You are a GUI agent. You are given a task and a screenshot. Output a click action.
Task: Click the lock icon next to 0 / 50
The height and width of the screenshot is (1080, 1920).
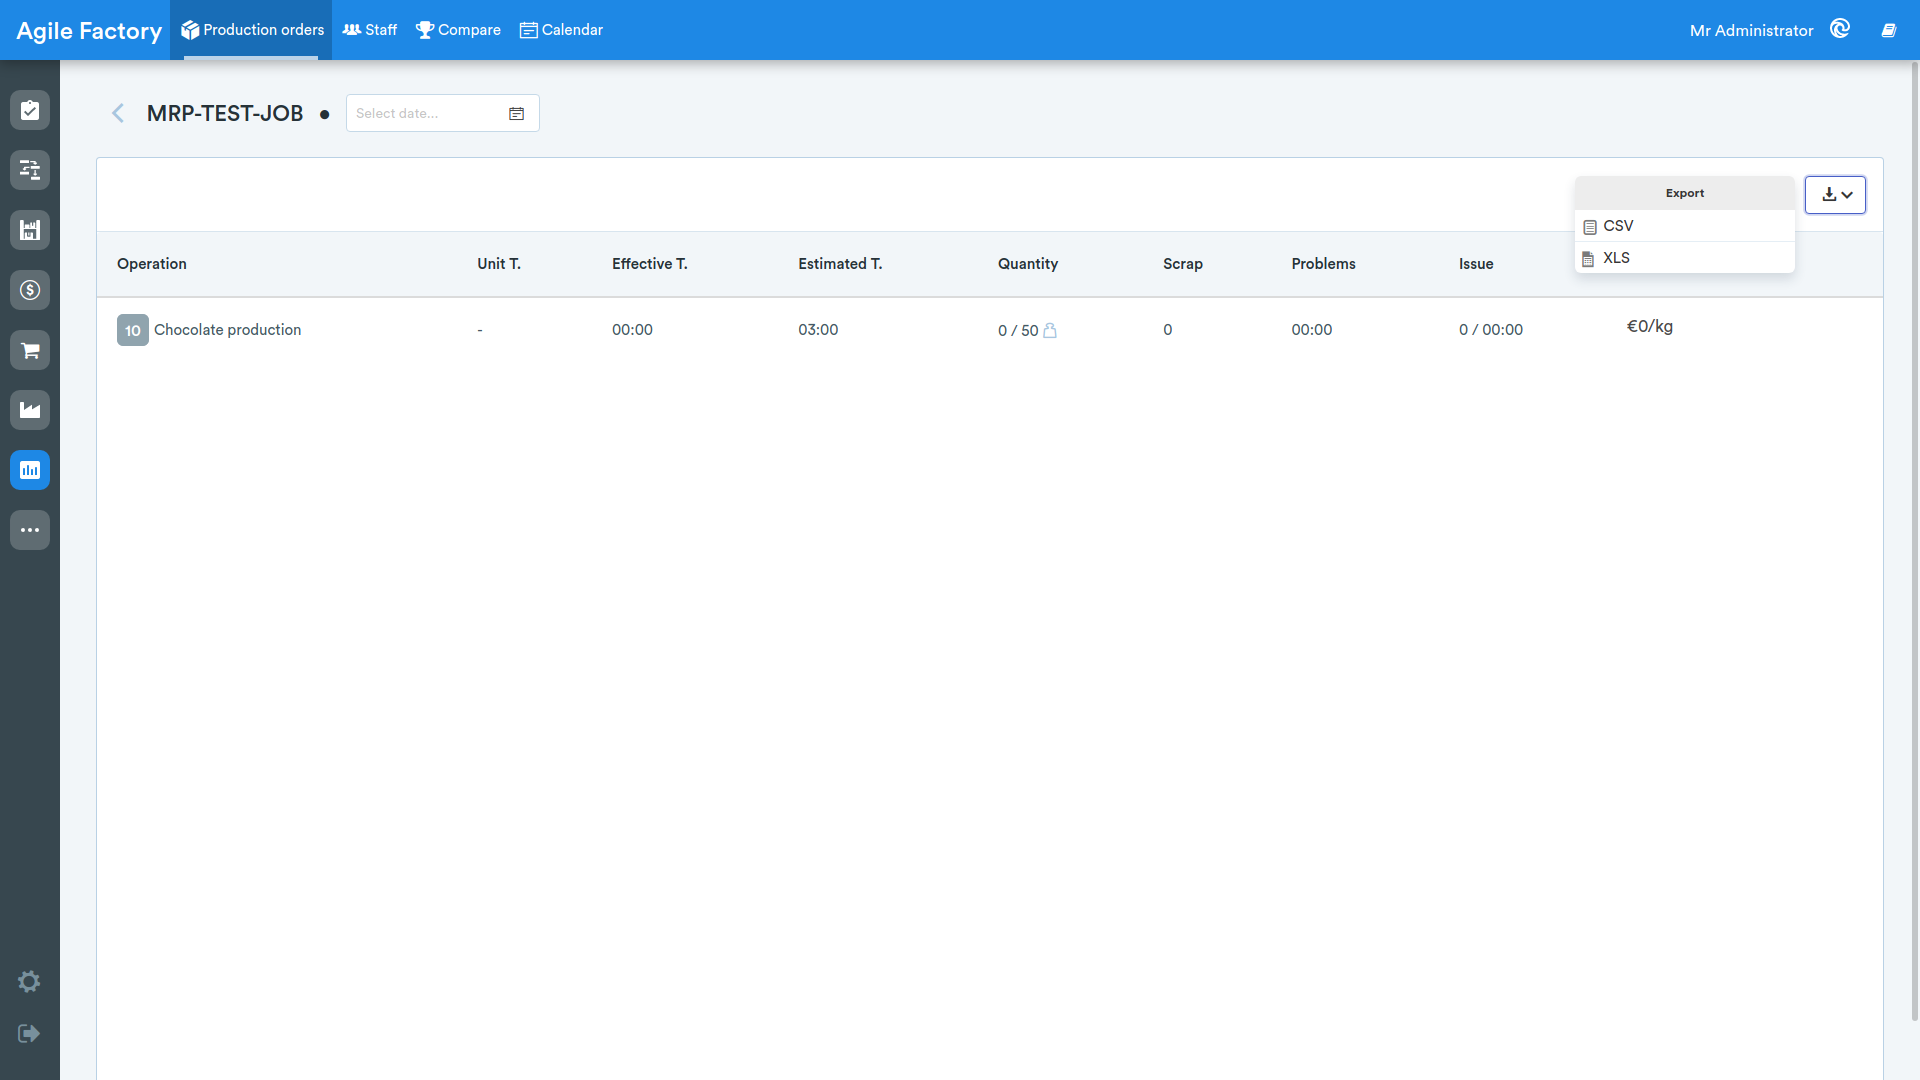(1050, 330)
